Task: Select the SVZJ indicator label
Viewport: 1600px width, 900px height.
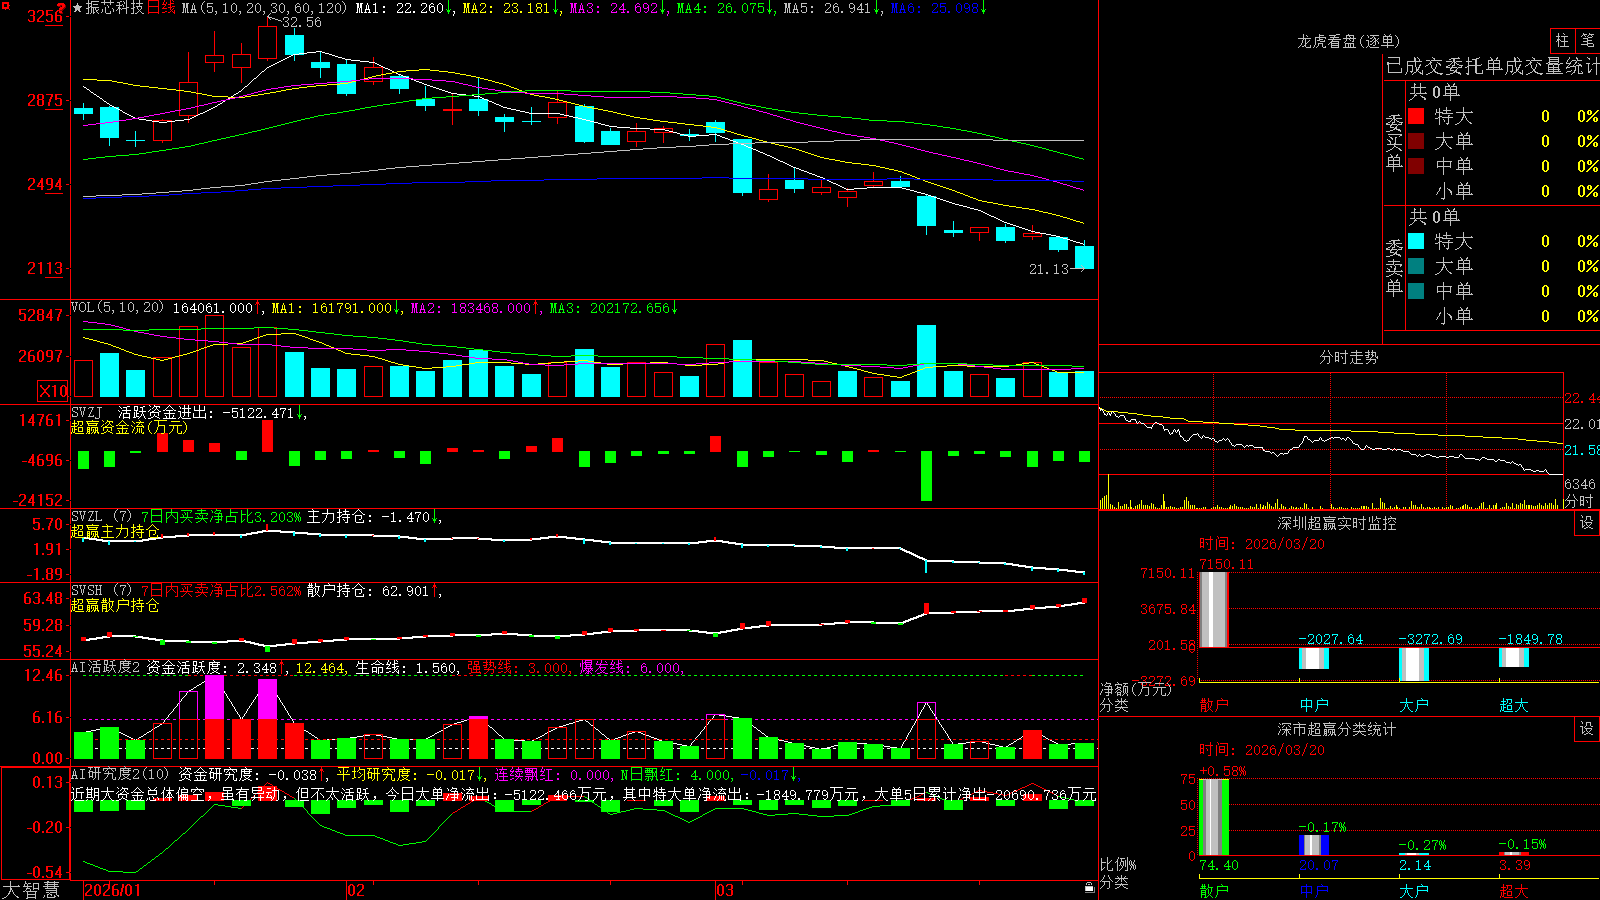Action: pyautogui.click(x=87, y=412)
